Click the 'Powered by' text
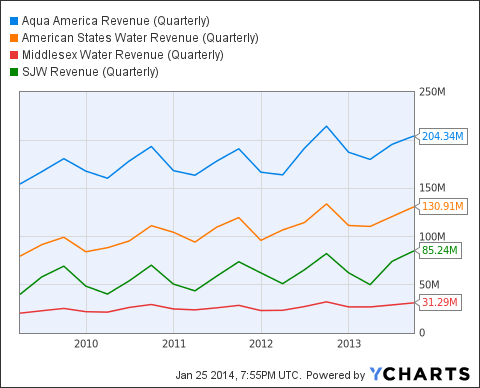Screen dimensions: 480x388 point(336,375)
